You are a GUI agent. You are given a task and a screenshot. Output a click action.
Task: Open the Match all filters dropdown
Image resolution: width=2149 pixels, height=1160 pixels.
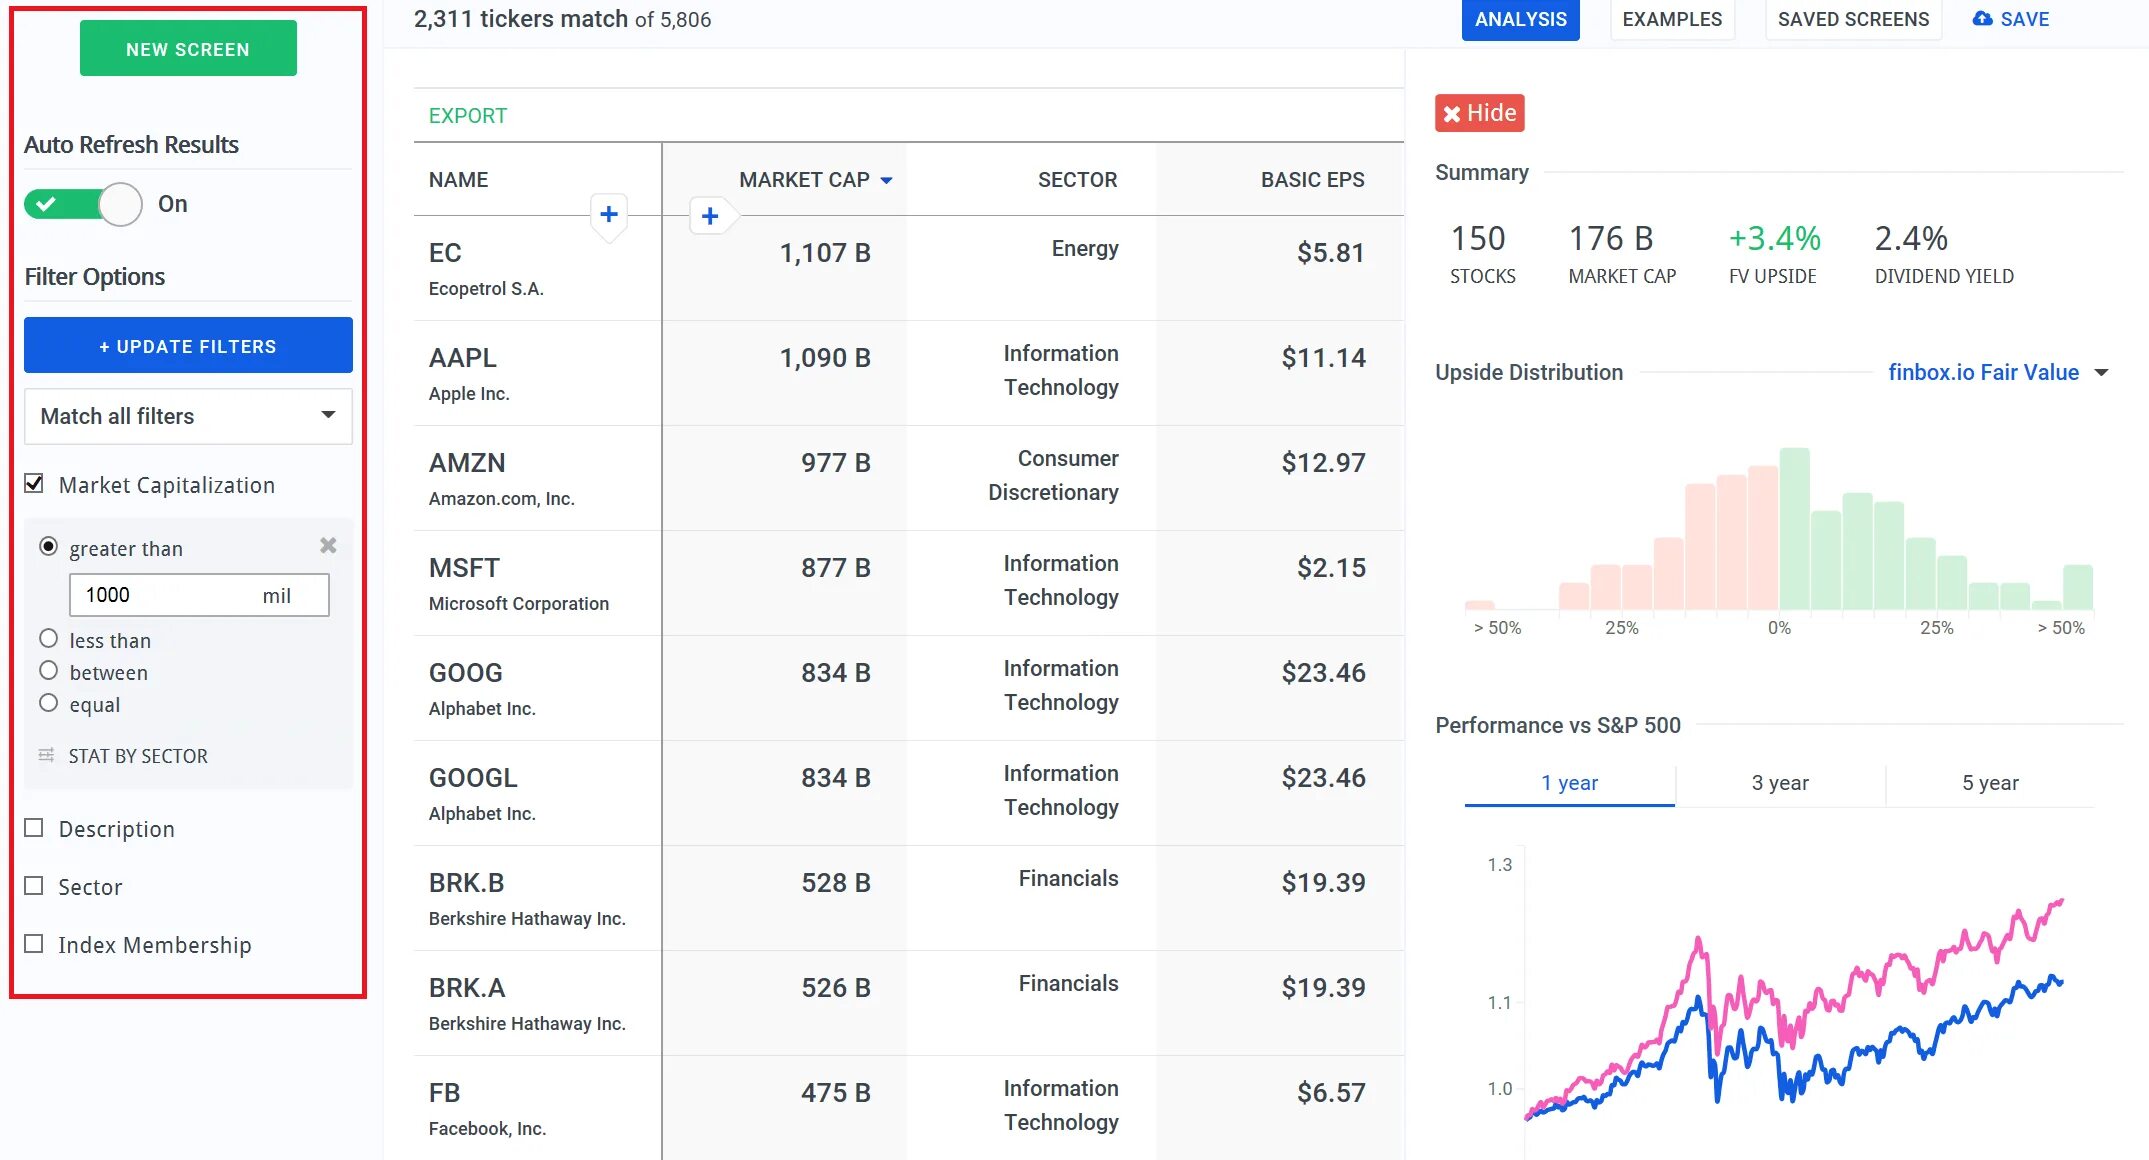(x=188, y=416)
